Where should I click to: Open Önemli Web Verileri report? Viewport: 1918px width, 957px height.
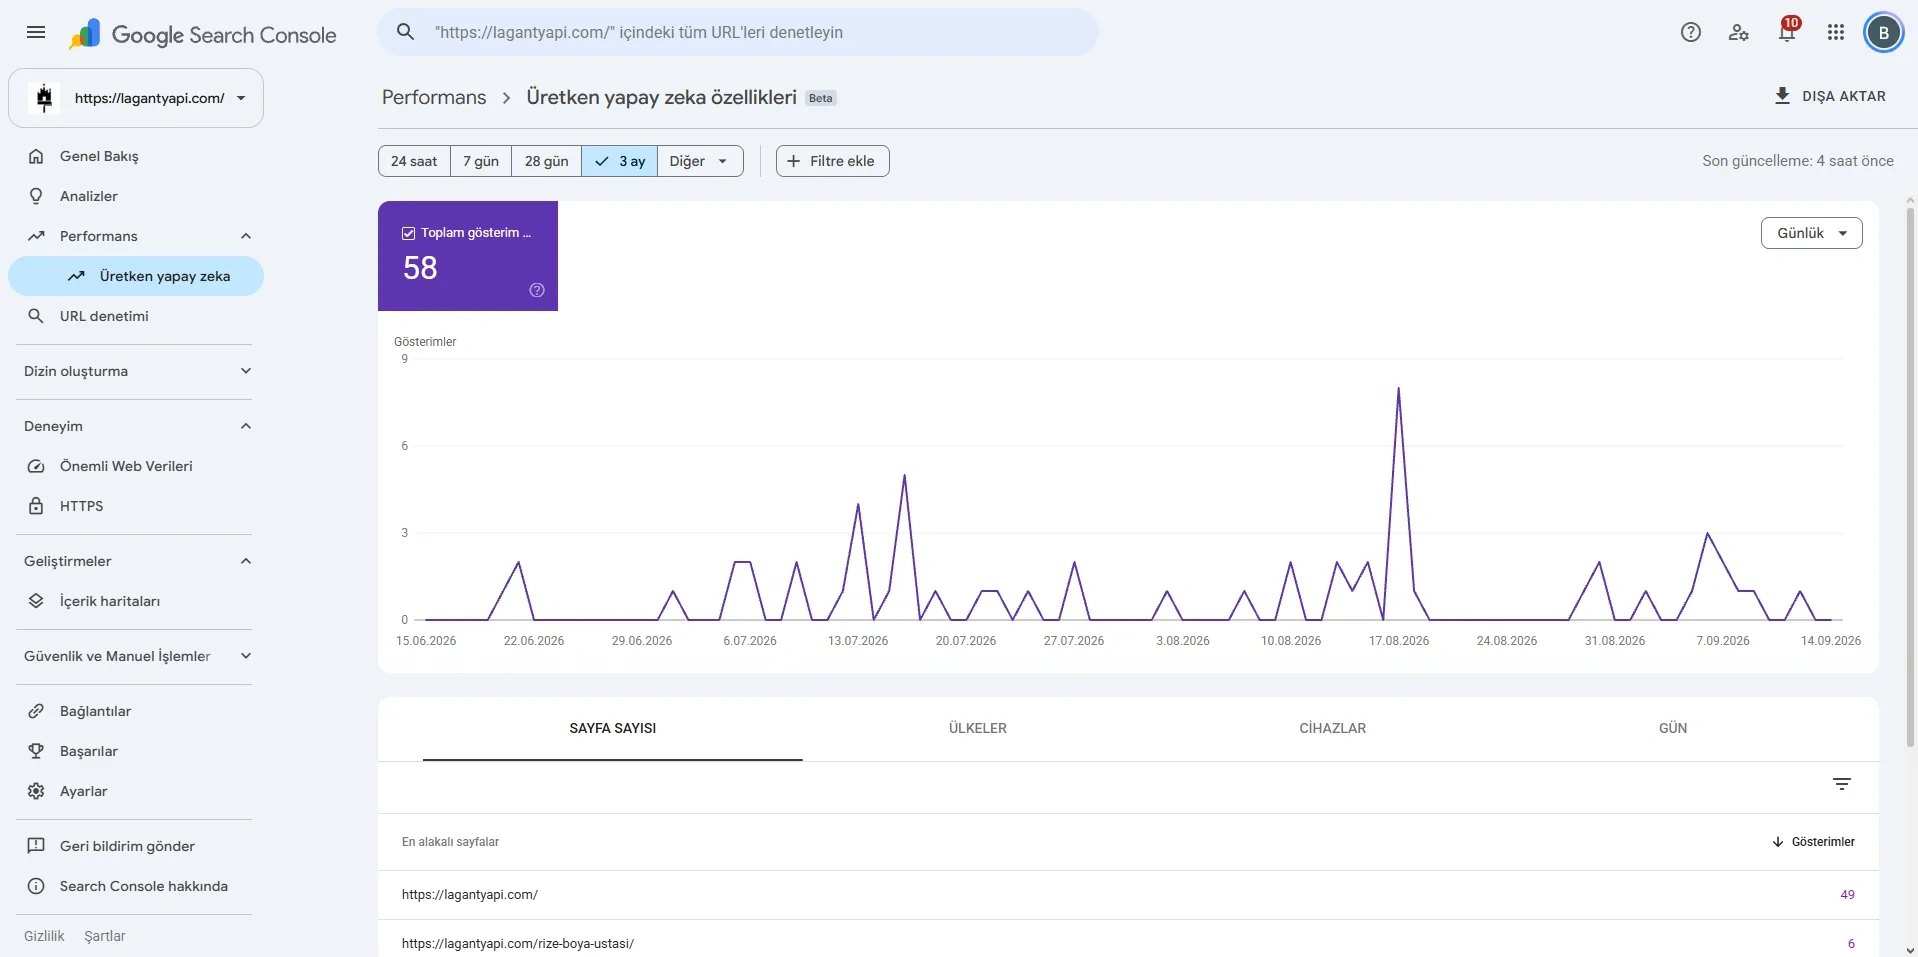point(136,466)
